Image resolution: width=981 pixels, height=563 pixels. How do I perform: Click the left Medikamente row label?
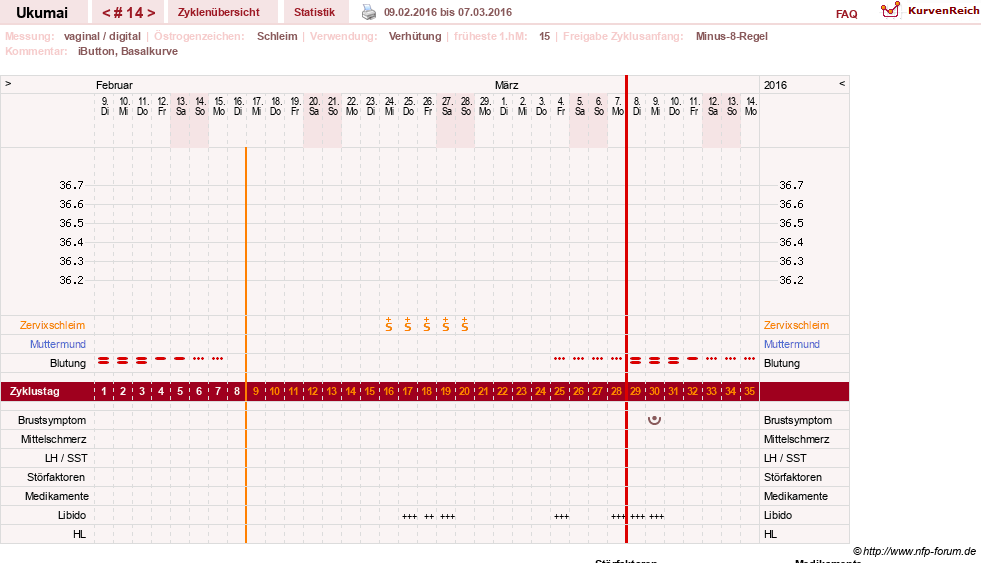[x=57, y=496]
